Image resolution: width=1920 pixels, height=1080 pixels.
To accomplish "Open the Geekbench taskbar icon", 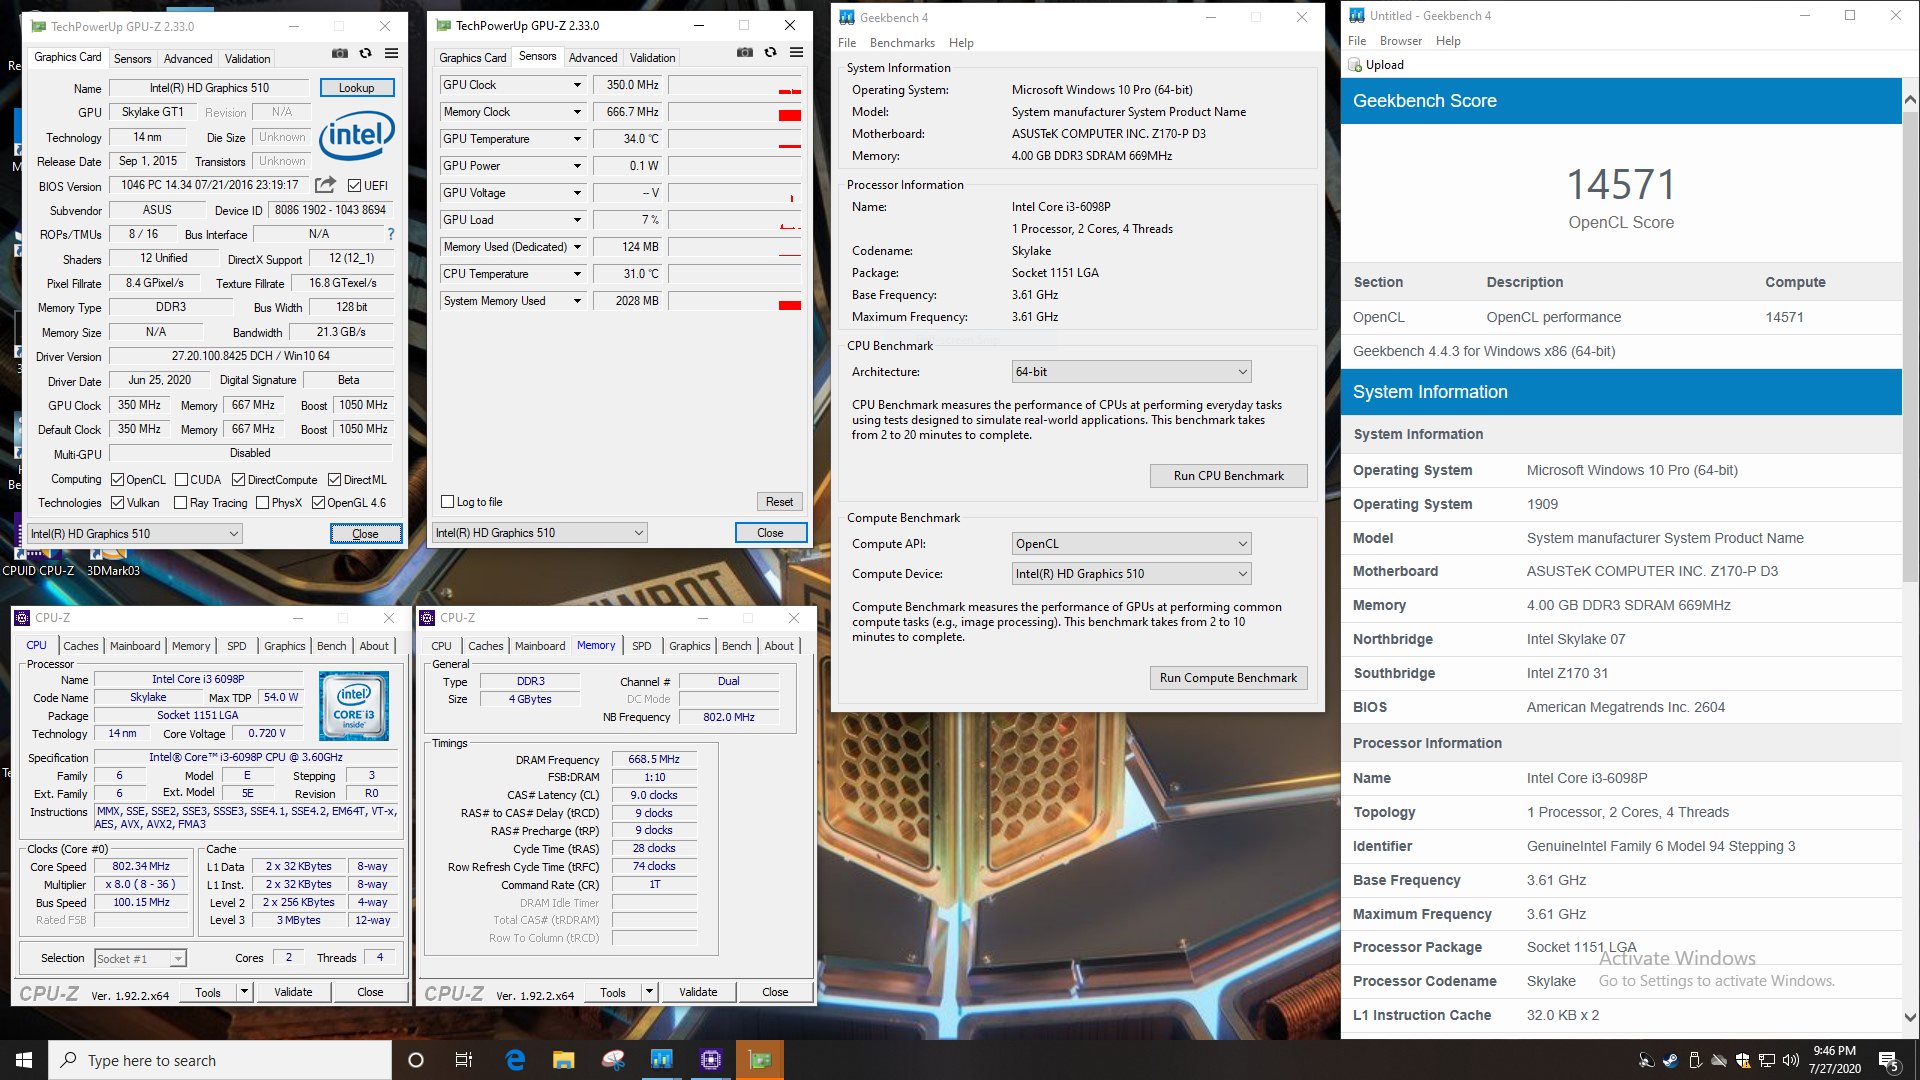I will click(x=662, y=1060).
